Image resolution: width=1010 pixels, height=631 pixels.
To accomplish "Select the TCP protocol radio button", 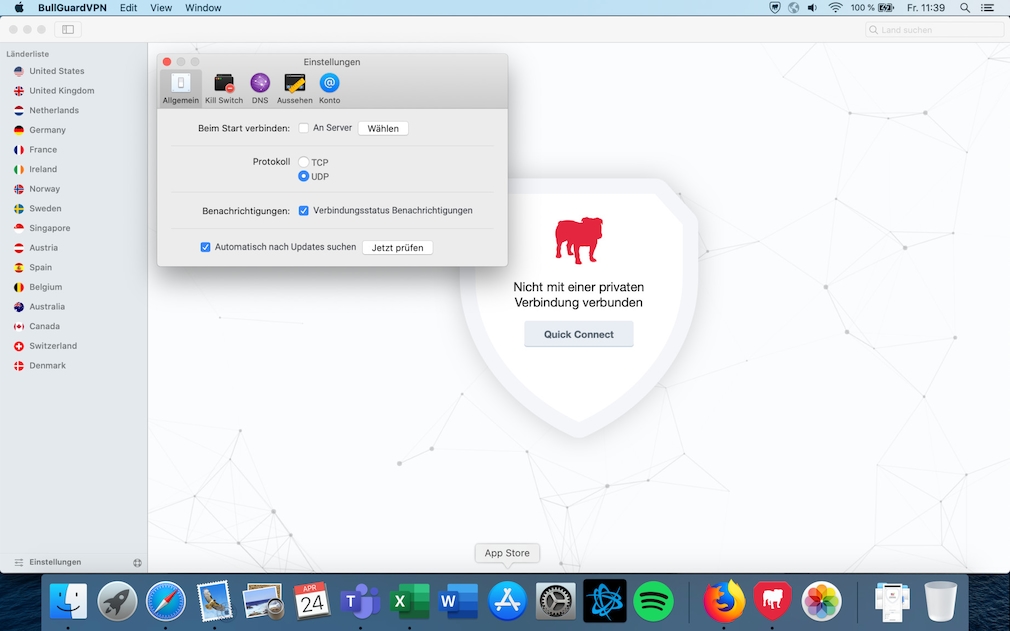I will click(303, 161).
